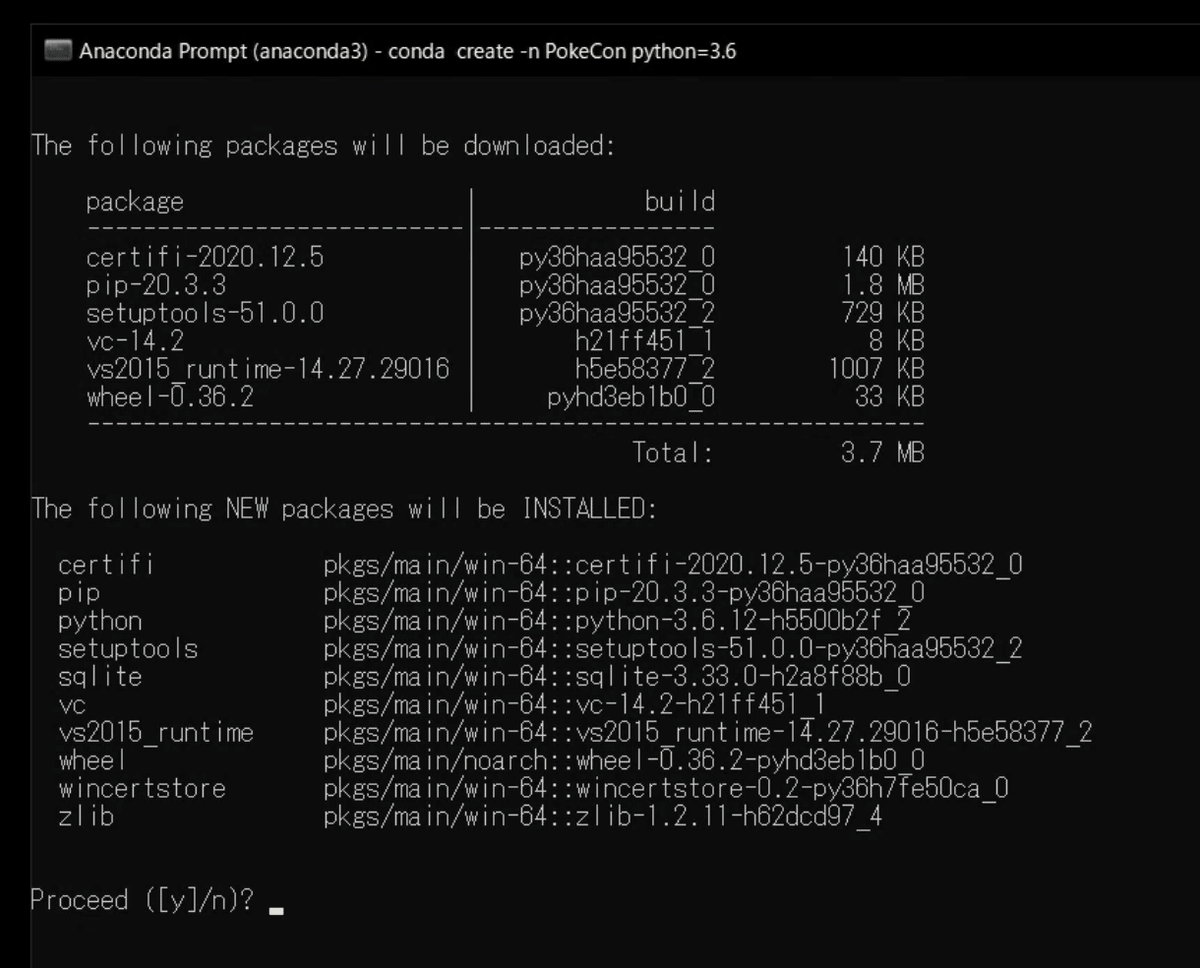Click build 'pyhd3eb1b0_0' value
Viewport: 1200px width, 968px height.
[x=631, y=398]
